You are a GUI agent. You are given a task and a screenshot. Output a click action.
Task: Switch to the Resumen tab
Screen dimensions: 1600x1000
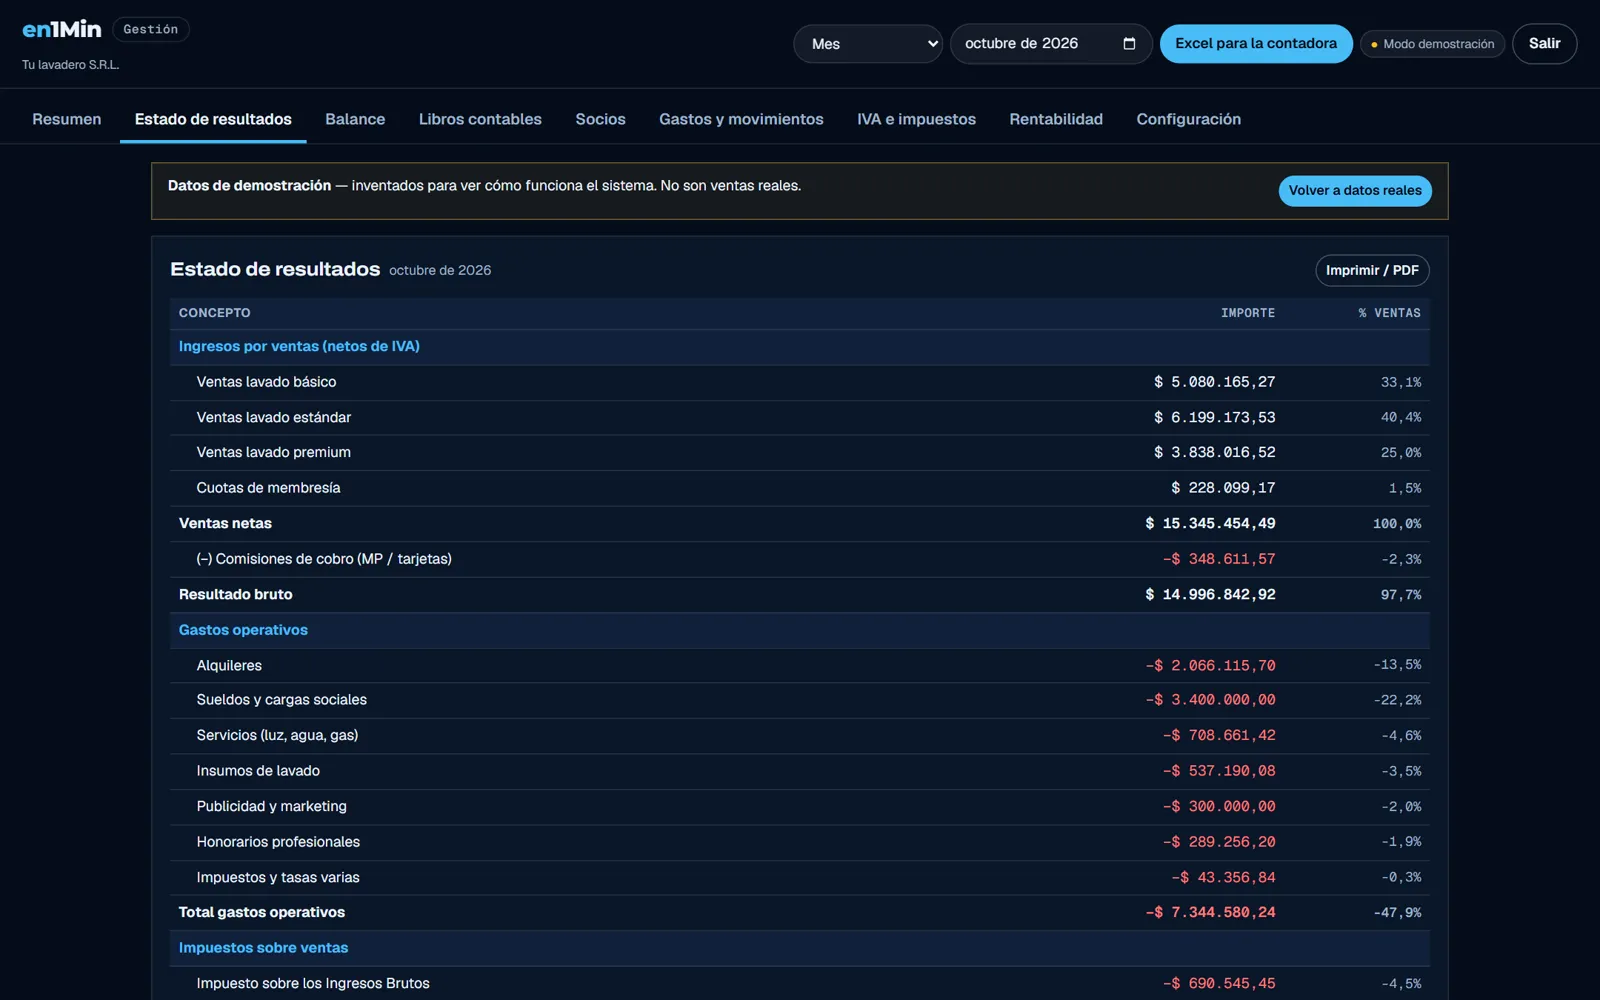click(67, 119)
